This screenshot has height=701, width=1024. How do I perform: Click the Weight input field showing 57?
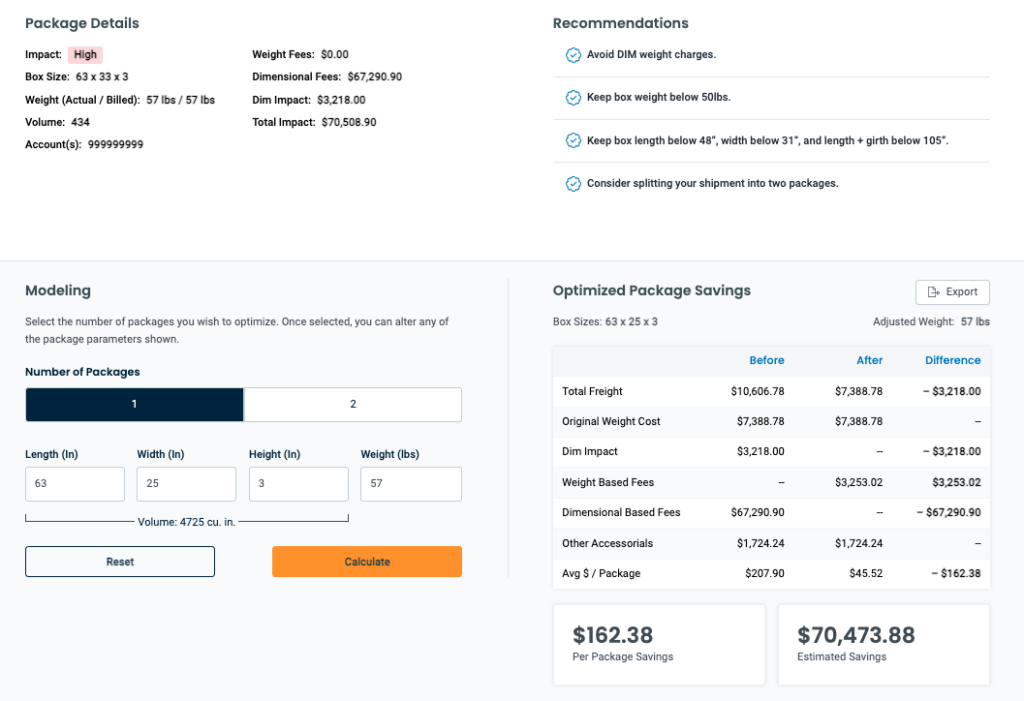click(x=410, y=483)
